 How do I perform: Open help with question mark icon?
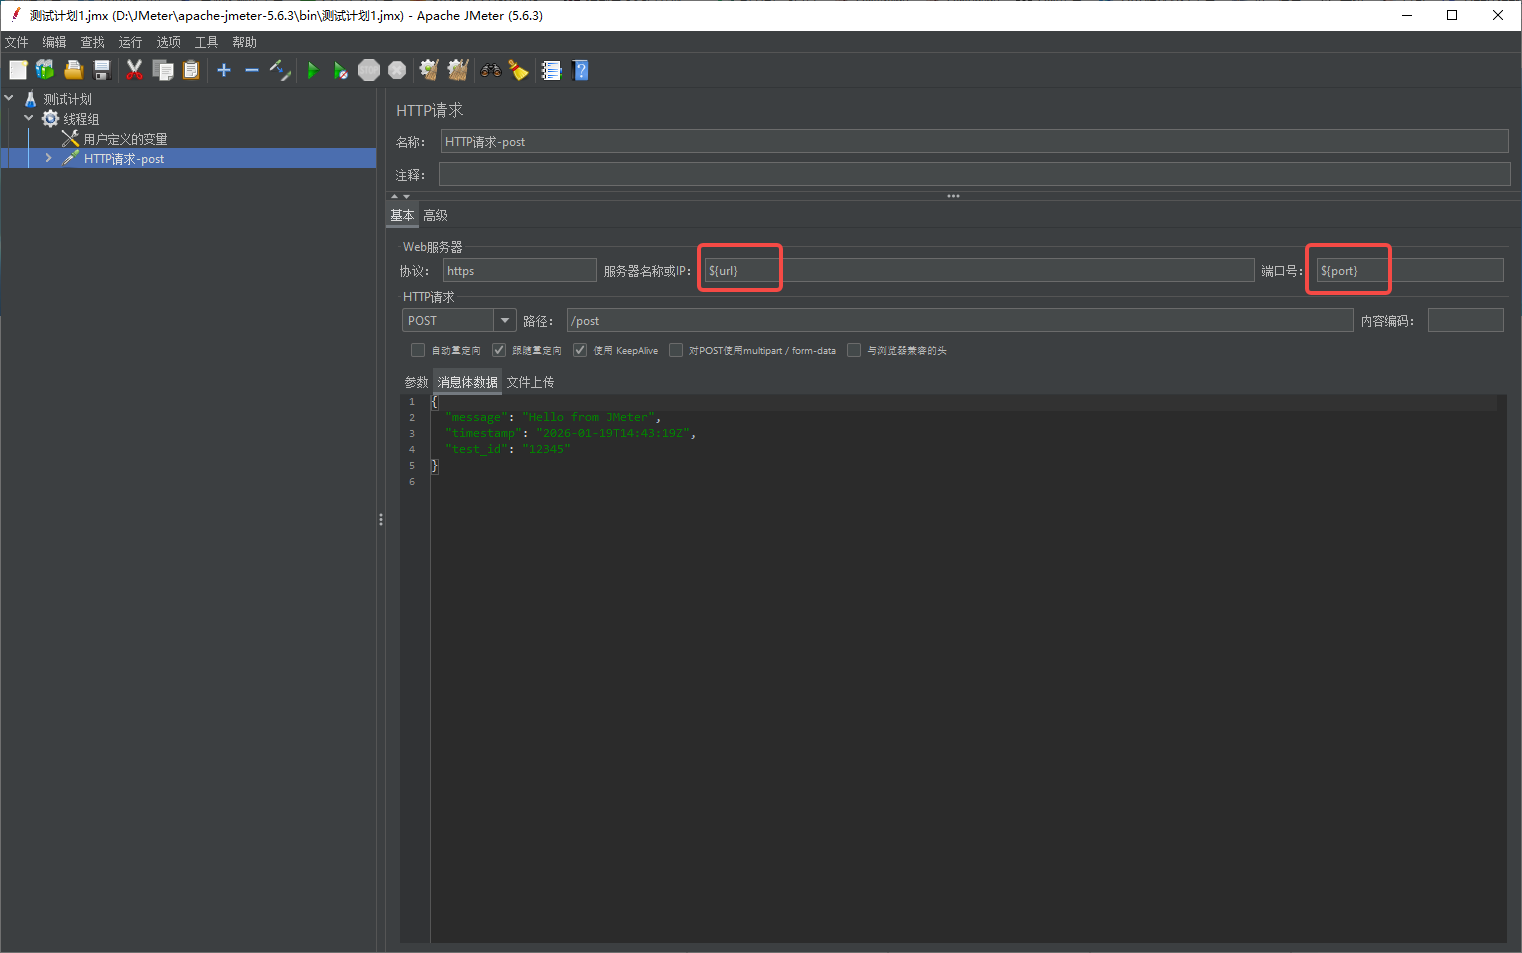[580, 70]
